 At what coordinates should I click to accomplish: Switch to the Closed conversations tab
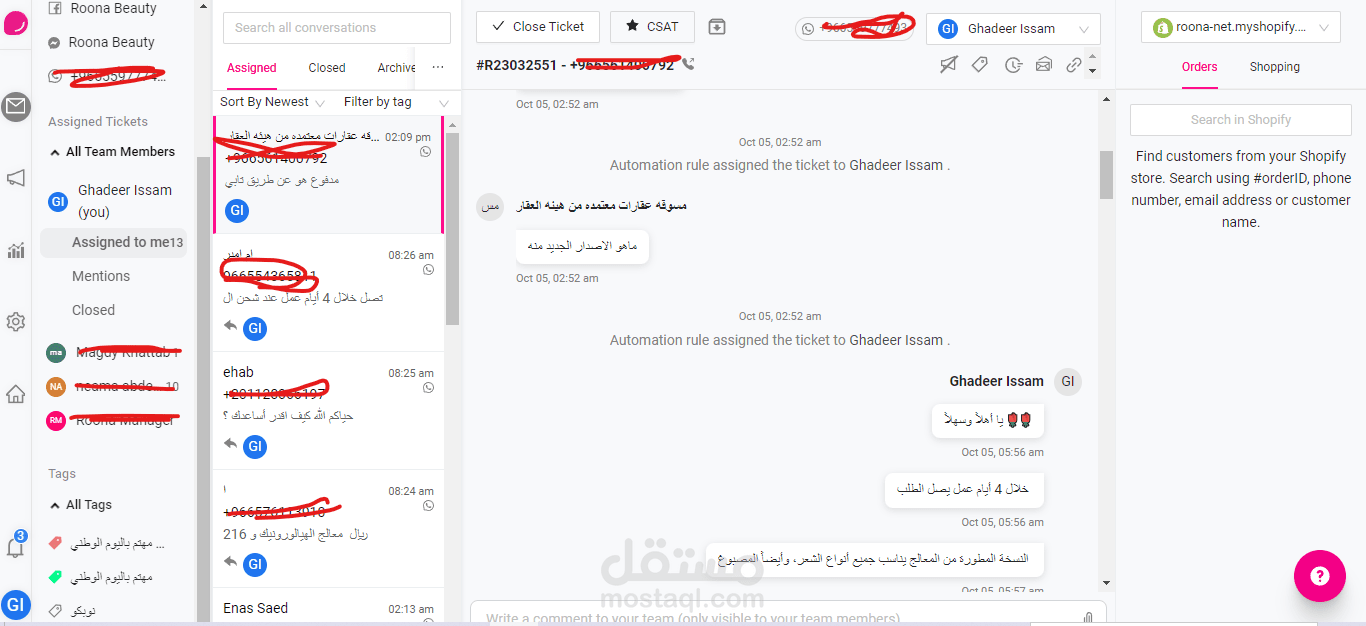327,68
